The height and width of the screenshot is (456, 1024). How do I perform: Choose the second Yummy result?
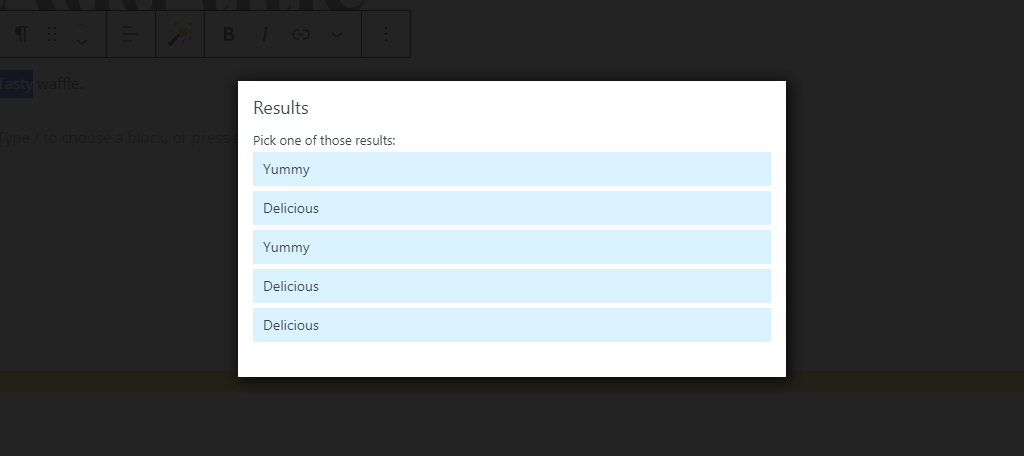pos(512,247)
